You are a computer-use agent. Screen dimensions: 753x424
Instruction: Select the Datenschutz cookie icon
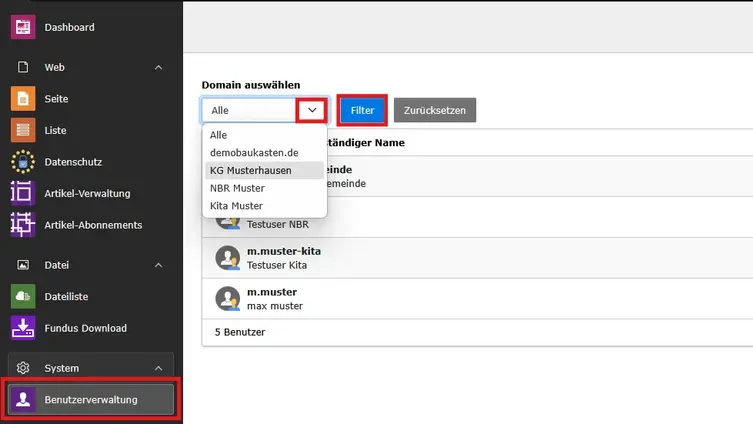pyautogui.click(x=22, y=162)
